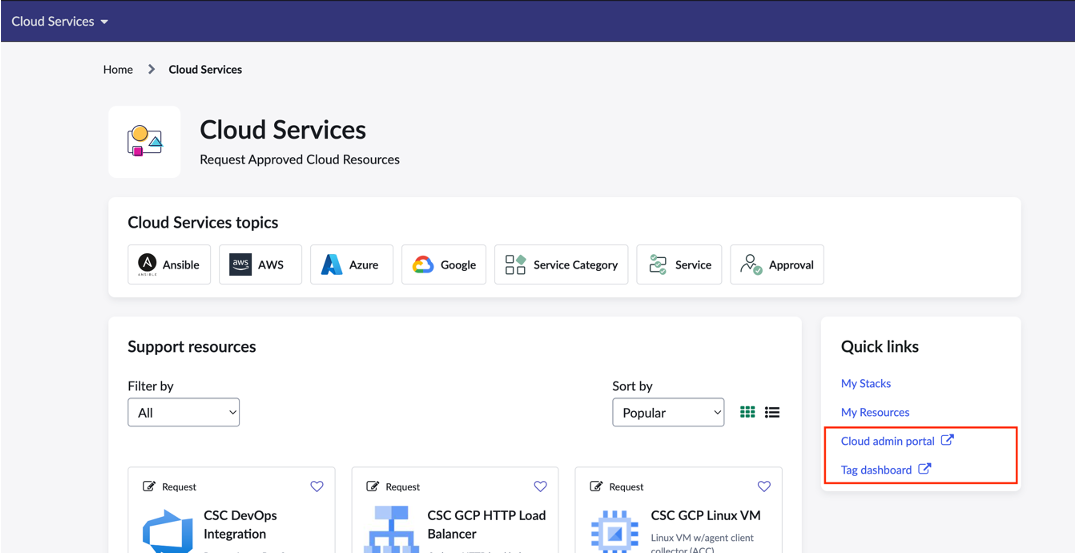1076x554 pixels.
Task: Go to Home in the breadcrumb
Action: pyautogui.click(x=118, y=70)
